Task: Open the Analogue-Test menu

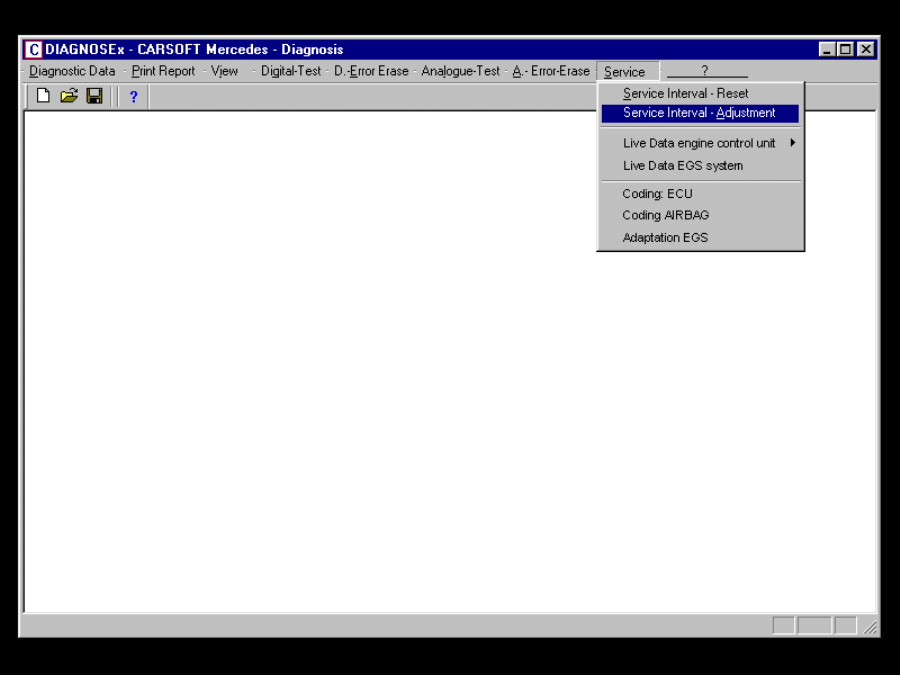Action: (460, 71)
